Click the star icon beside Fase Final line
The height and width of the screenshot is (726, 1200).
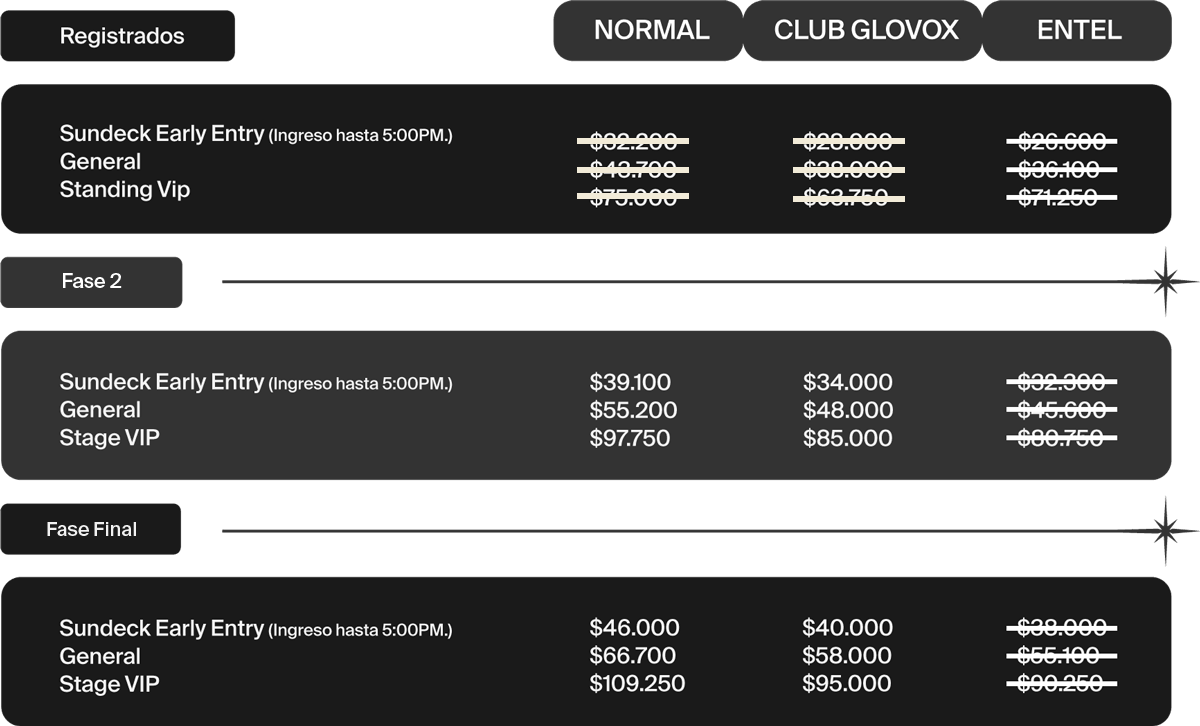click(1164, 531)
